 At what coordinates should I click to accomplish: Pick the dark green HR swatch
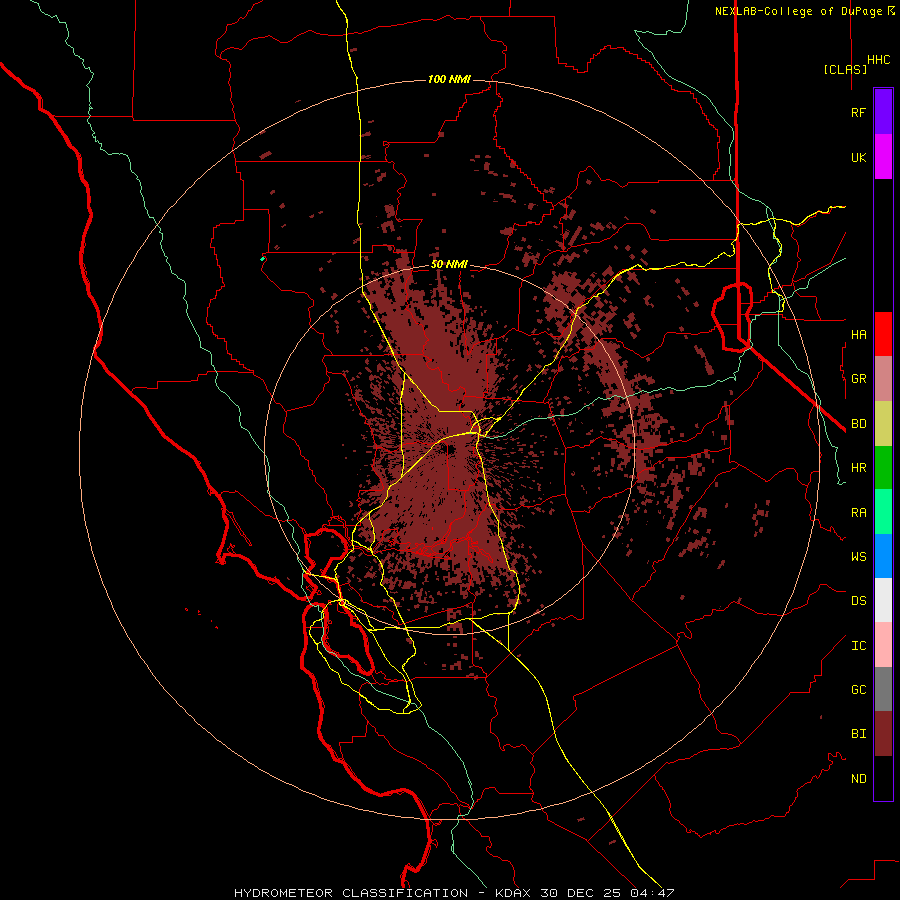883,468
